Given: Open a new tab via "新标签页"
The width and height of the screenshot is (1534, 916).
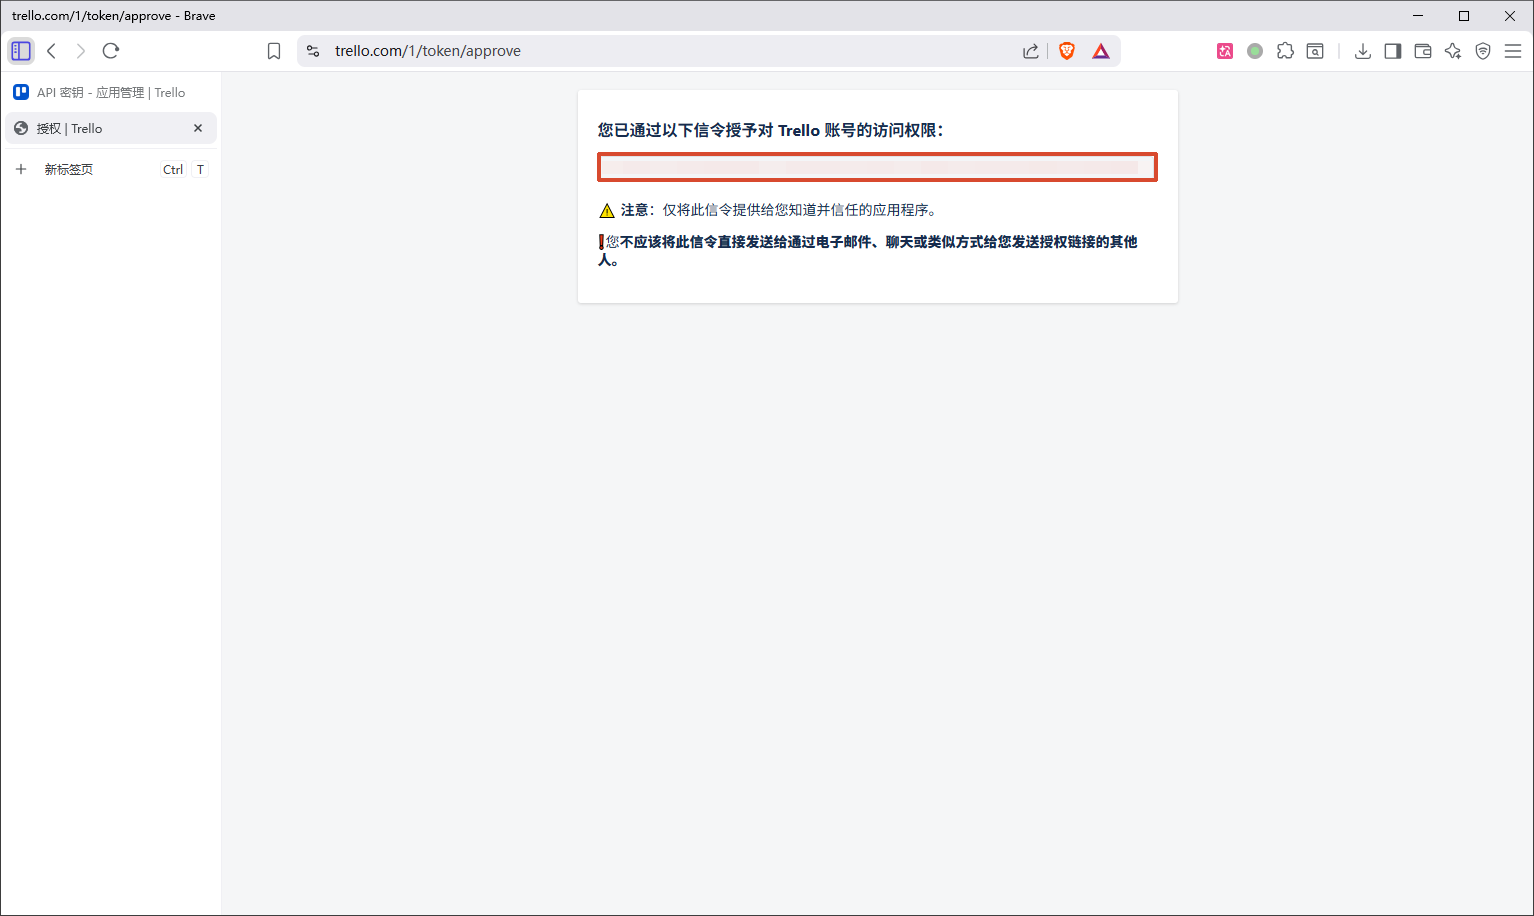Looking at the screenshot, I should 111,169.
